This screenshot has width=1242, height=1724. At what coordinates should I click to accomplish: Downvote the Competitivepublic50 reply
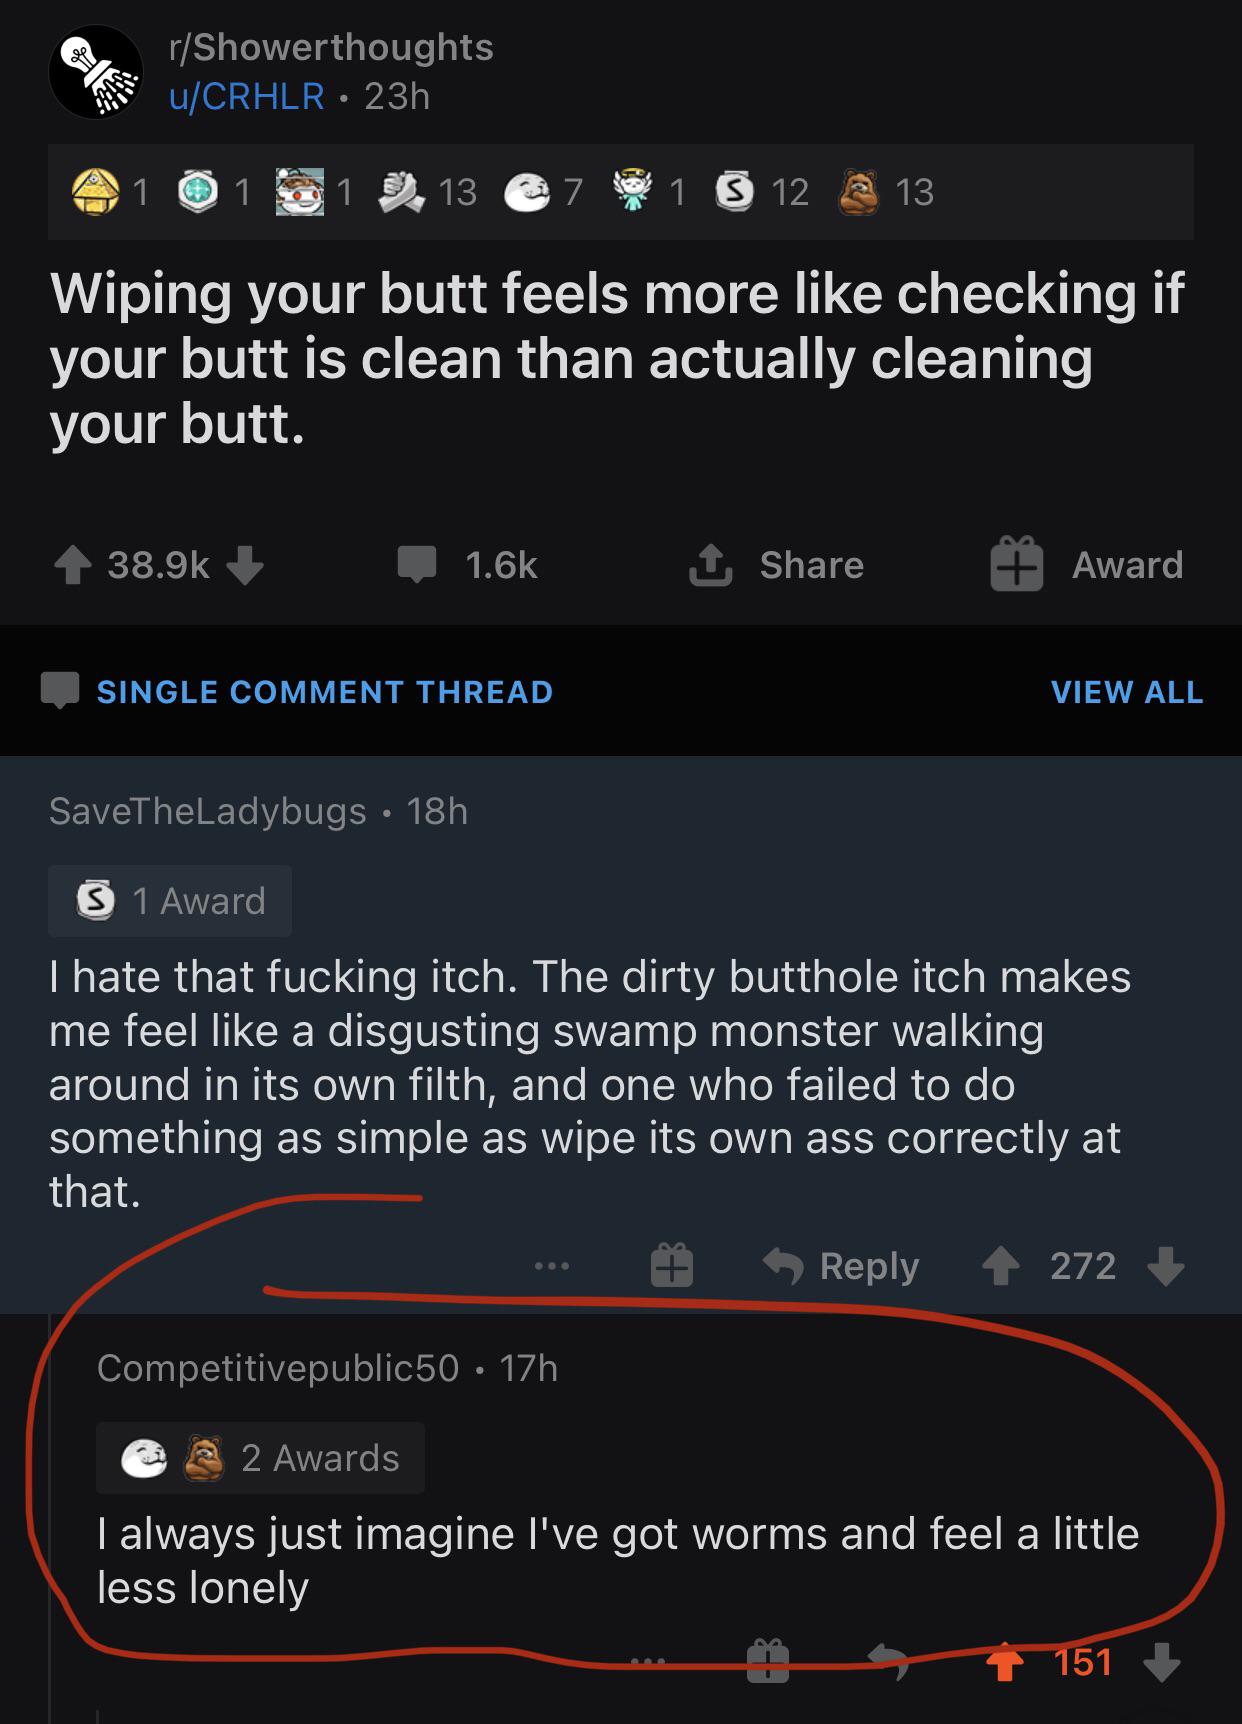[x=1162, y=1663]
